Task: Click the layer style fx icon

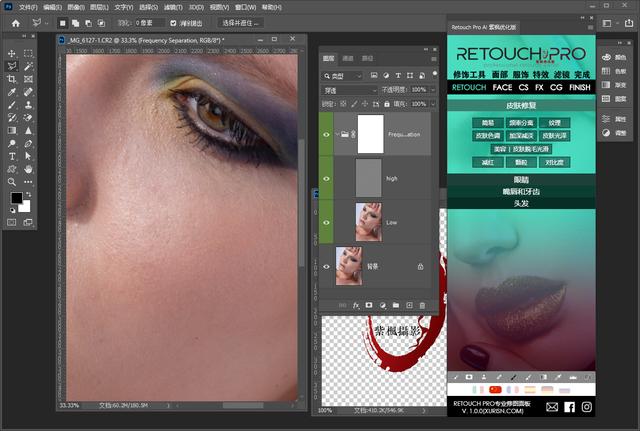Action: pyautogui.click(x=356, y=305)
